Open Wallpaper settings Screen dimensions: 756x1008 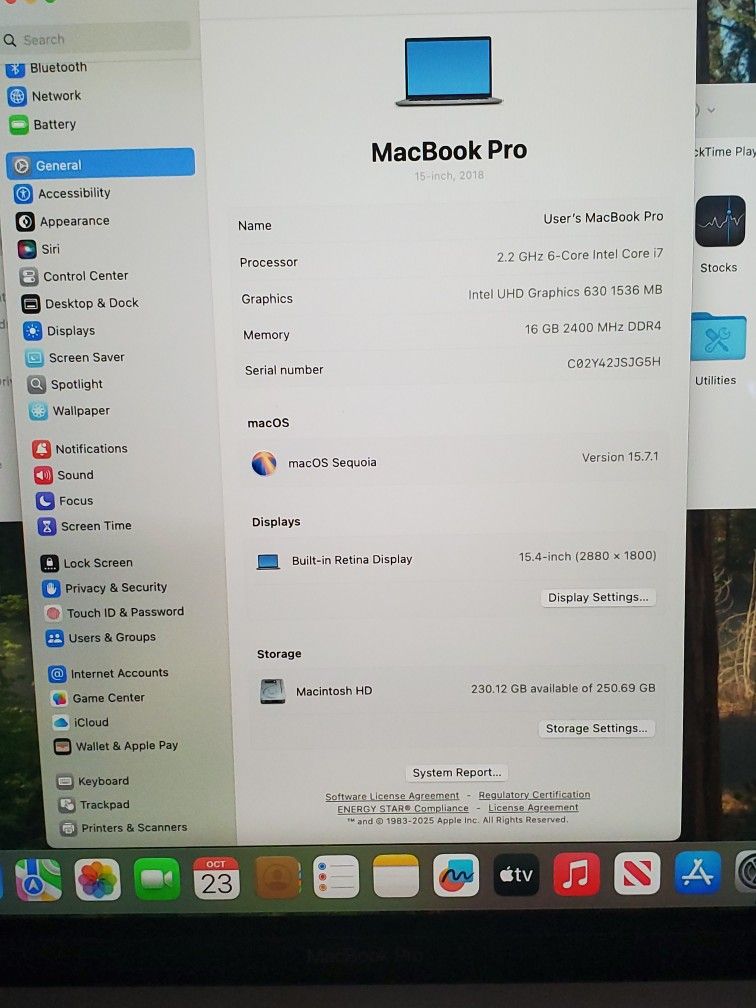click(x=69, y=411)
